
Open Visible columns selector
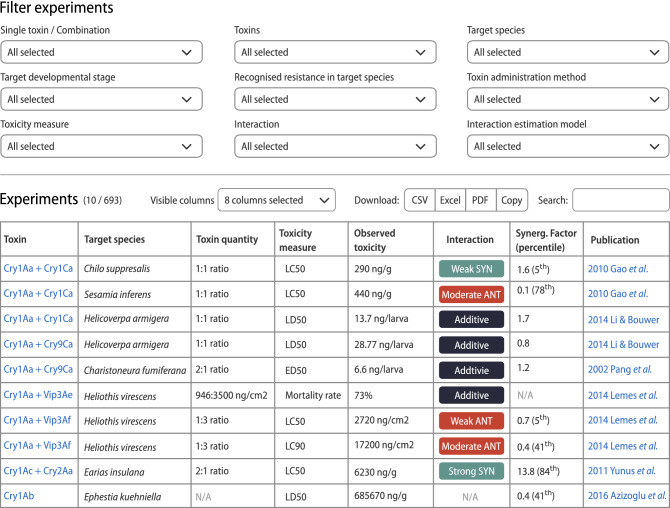pos(276,200)
